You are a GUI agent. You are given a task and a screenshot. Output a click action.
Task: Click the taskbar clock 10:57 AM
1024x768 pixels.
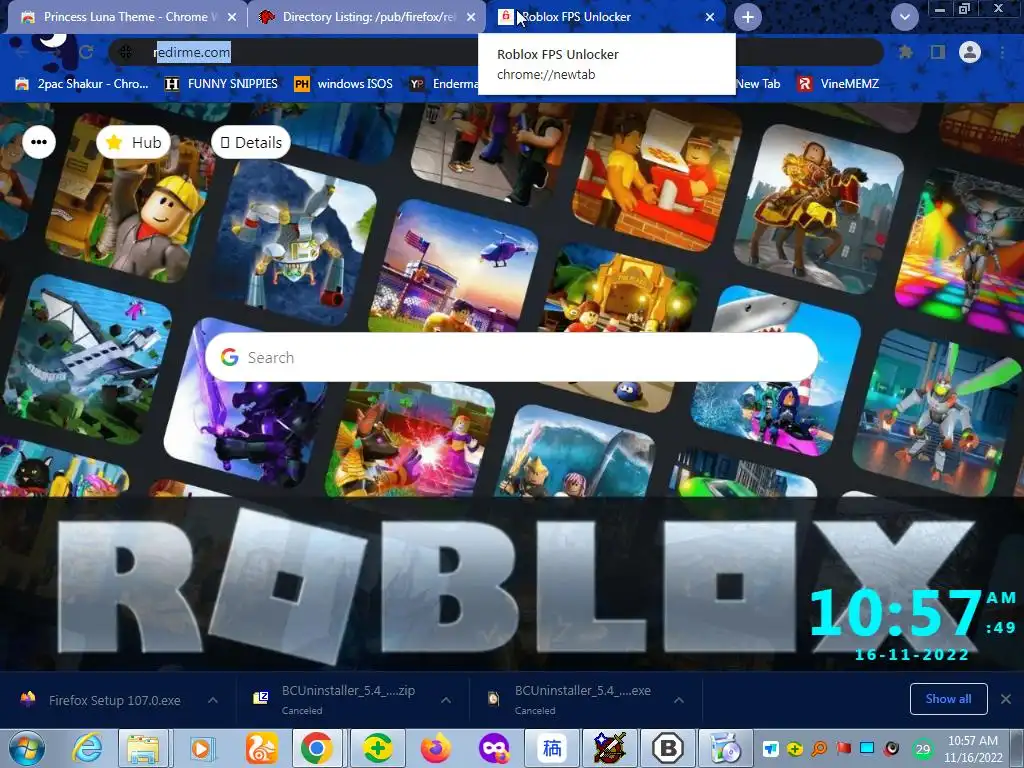973,748
